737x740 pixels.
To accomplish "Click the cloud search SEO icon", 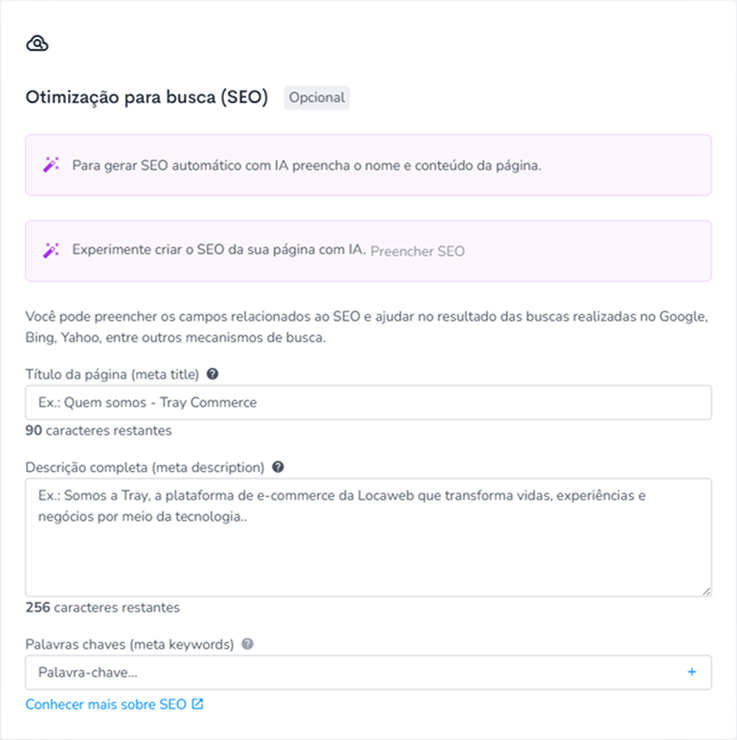I will [x=37, y=43].
